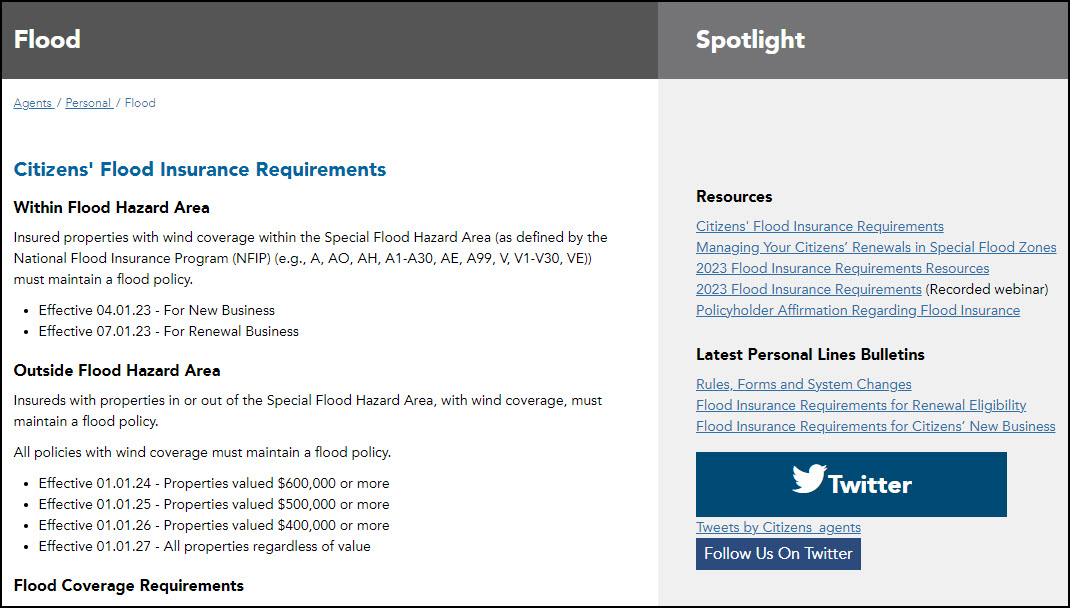
Task: Open Flood Insurance Requirements for Renewal Eligibility
Action: click(x=861, y=405)
